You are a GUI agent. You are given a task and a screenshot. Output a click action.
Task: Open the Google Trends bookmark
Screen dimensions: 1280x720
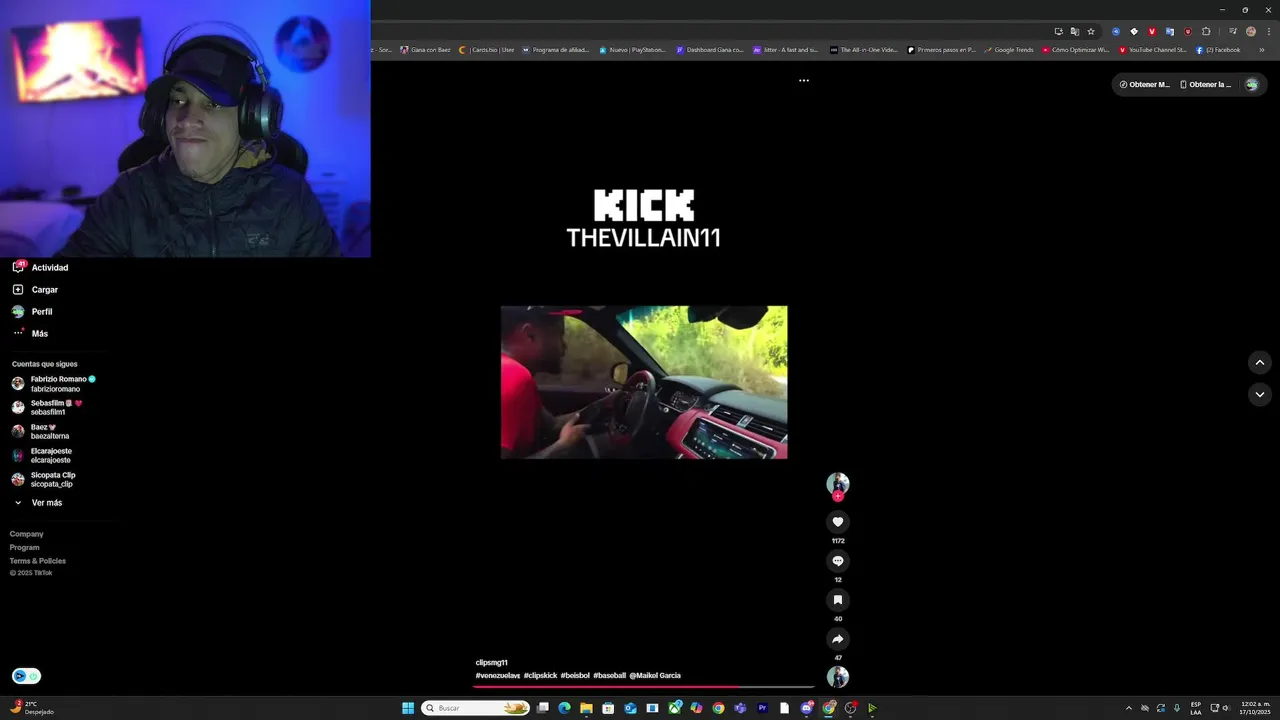click(x=1009, y=50)
